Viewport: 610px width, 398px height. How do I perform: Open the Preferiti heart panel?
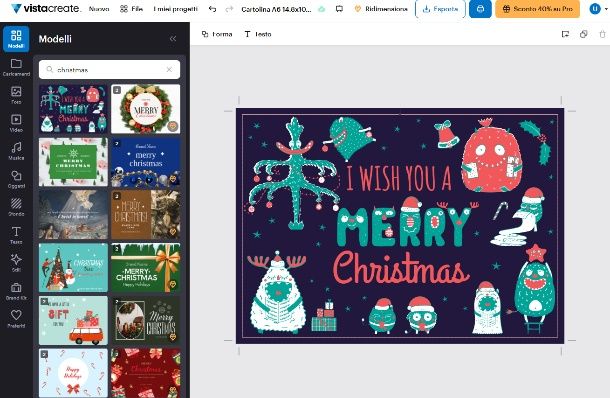[16, 319]
